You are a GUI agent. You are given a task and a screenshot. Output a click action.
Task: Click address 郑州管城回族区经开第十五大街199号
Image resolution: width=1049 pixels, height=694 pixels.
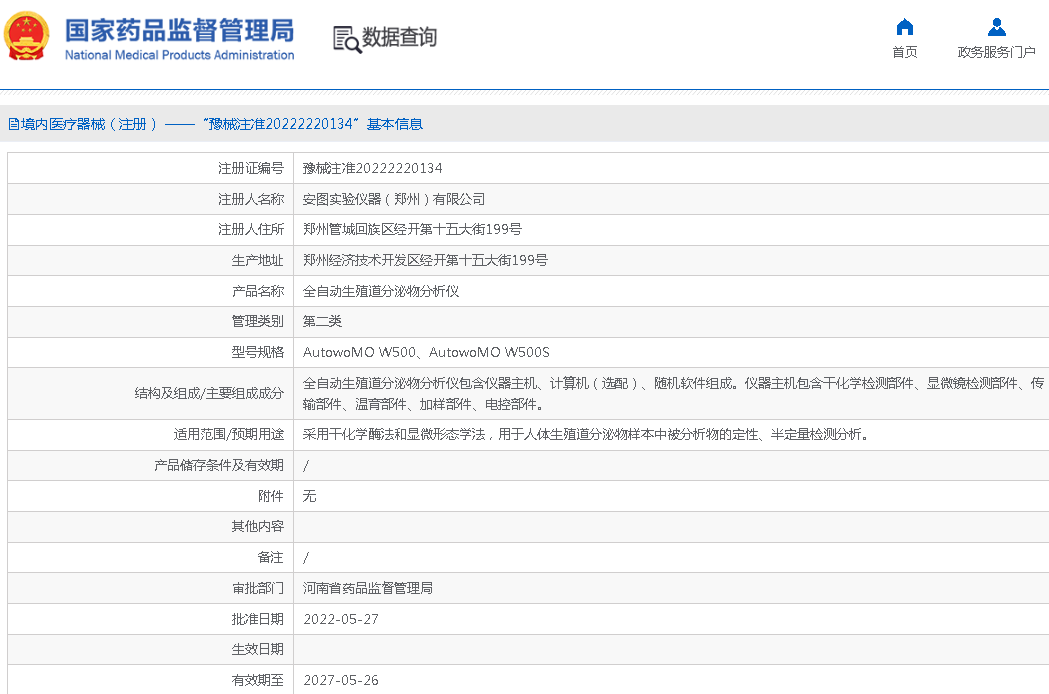[412, 229]
